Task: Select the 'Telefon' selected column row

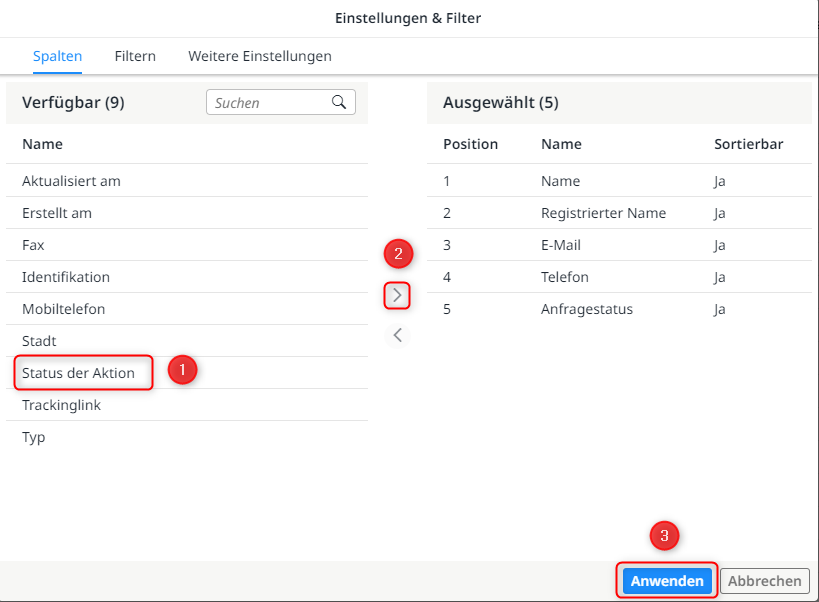Action: pyautogui.click(x=565, y=277)
